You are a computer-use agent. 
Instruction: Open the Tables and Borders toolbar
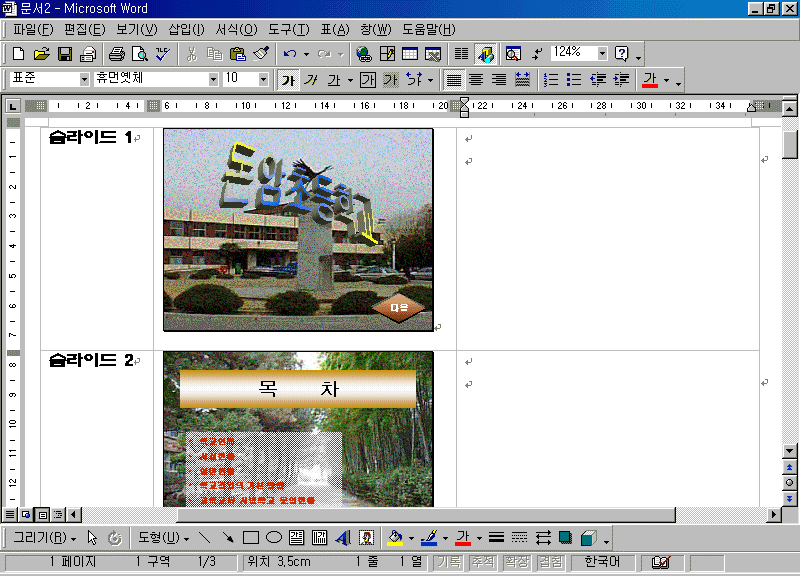387,54
